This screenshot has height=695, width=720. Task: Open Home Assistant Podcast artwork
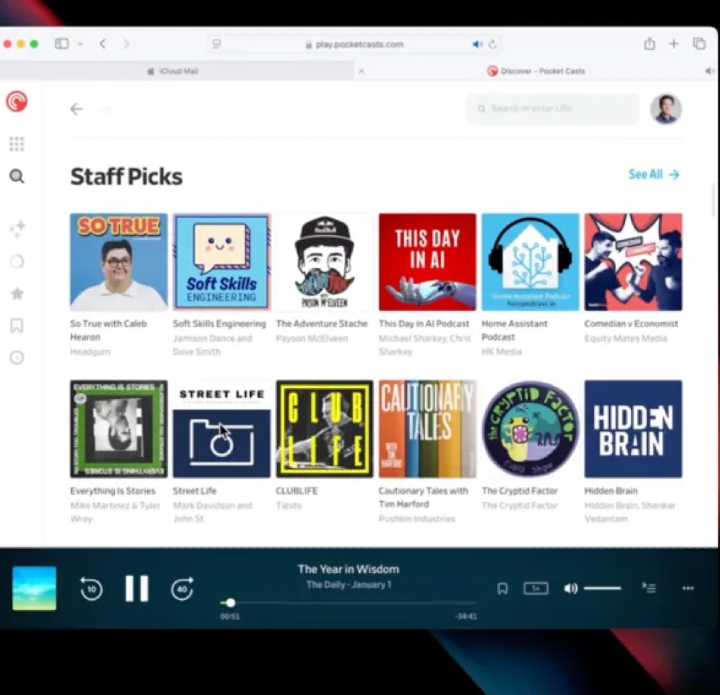click(x=530, y=262)
